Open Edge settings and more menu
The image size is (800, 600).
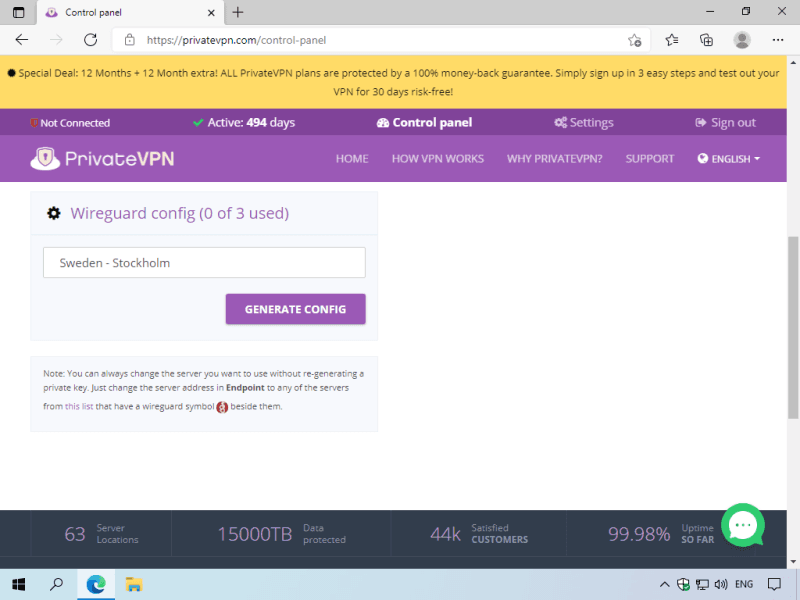[x=778, y=40]
